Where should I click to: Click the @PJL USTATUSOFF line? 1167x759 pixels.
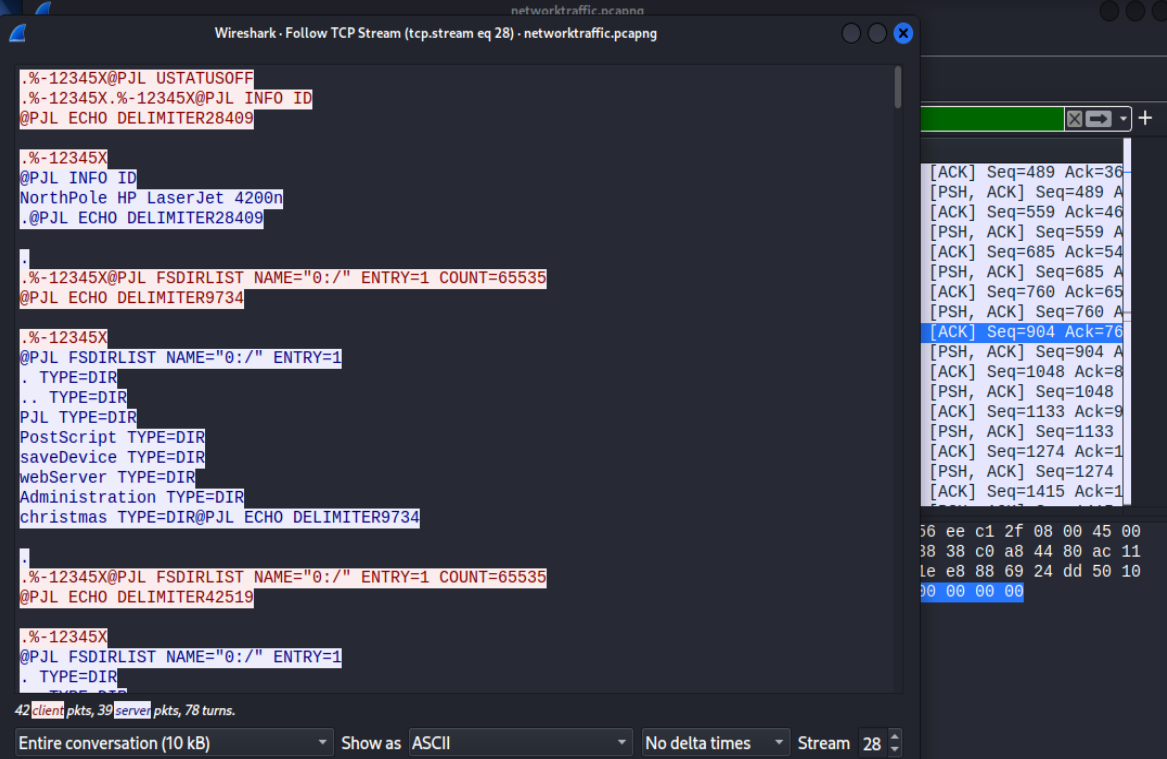point(137,79)
